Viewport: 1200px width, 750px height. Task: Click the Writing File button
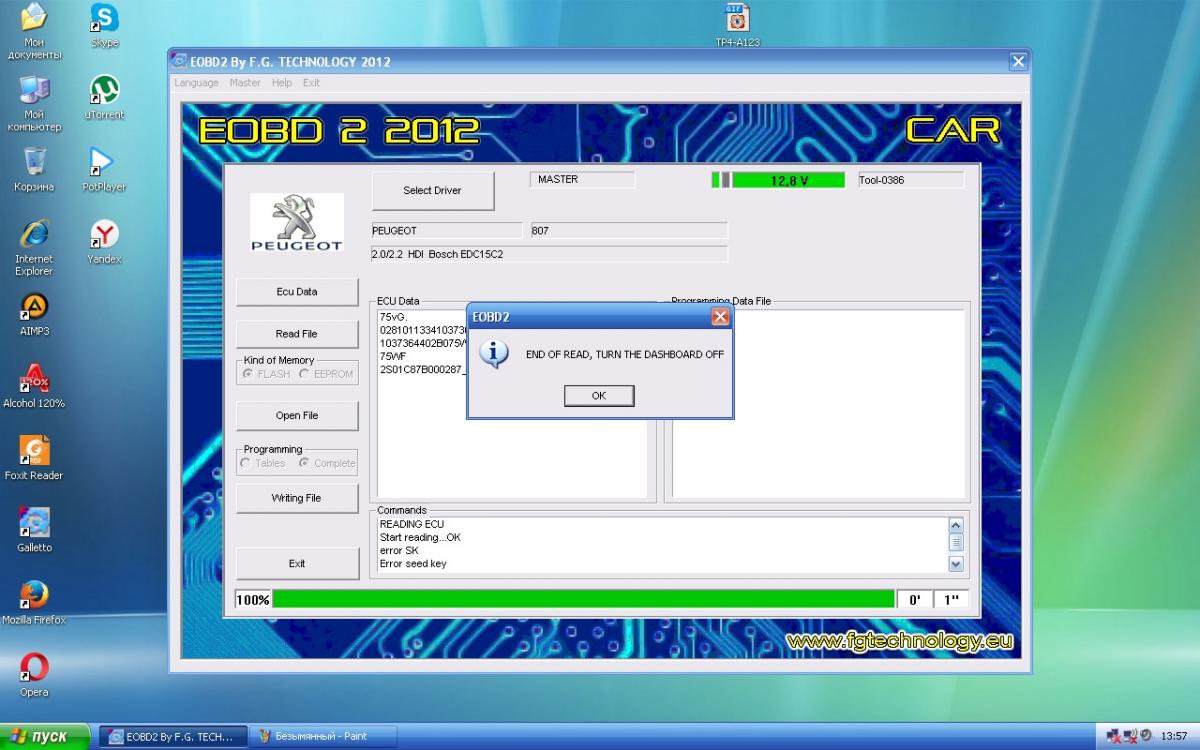pyautogui.click(x=297, y=498)
